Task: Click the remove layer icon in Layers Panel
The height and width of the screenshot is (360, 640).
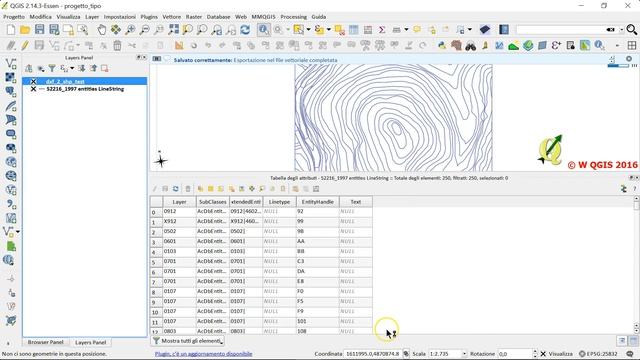Action: 105,68
